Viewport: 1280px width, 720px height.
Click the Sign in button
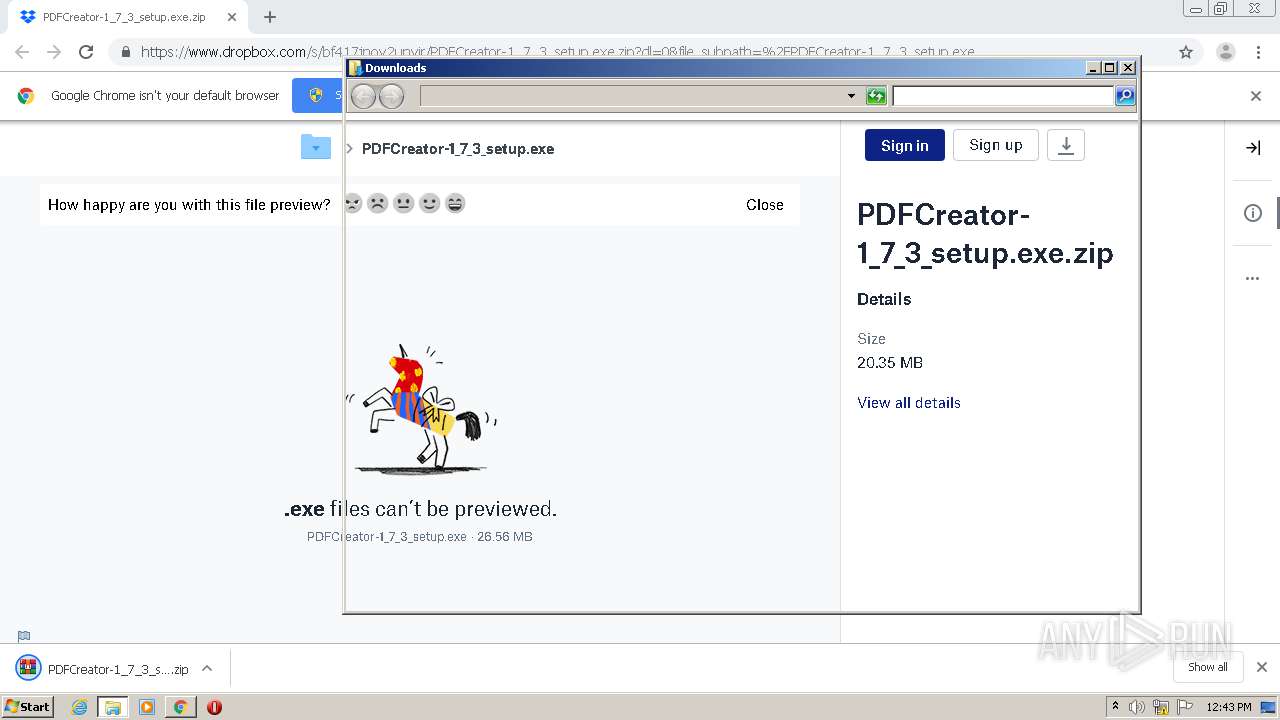point(905,145)
